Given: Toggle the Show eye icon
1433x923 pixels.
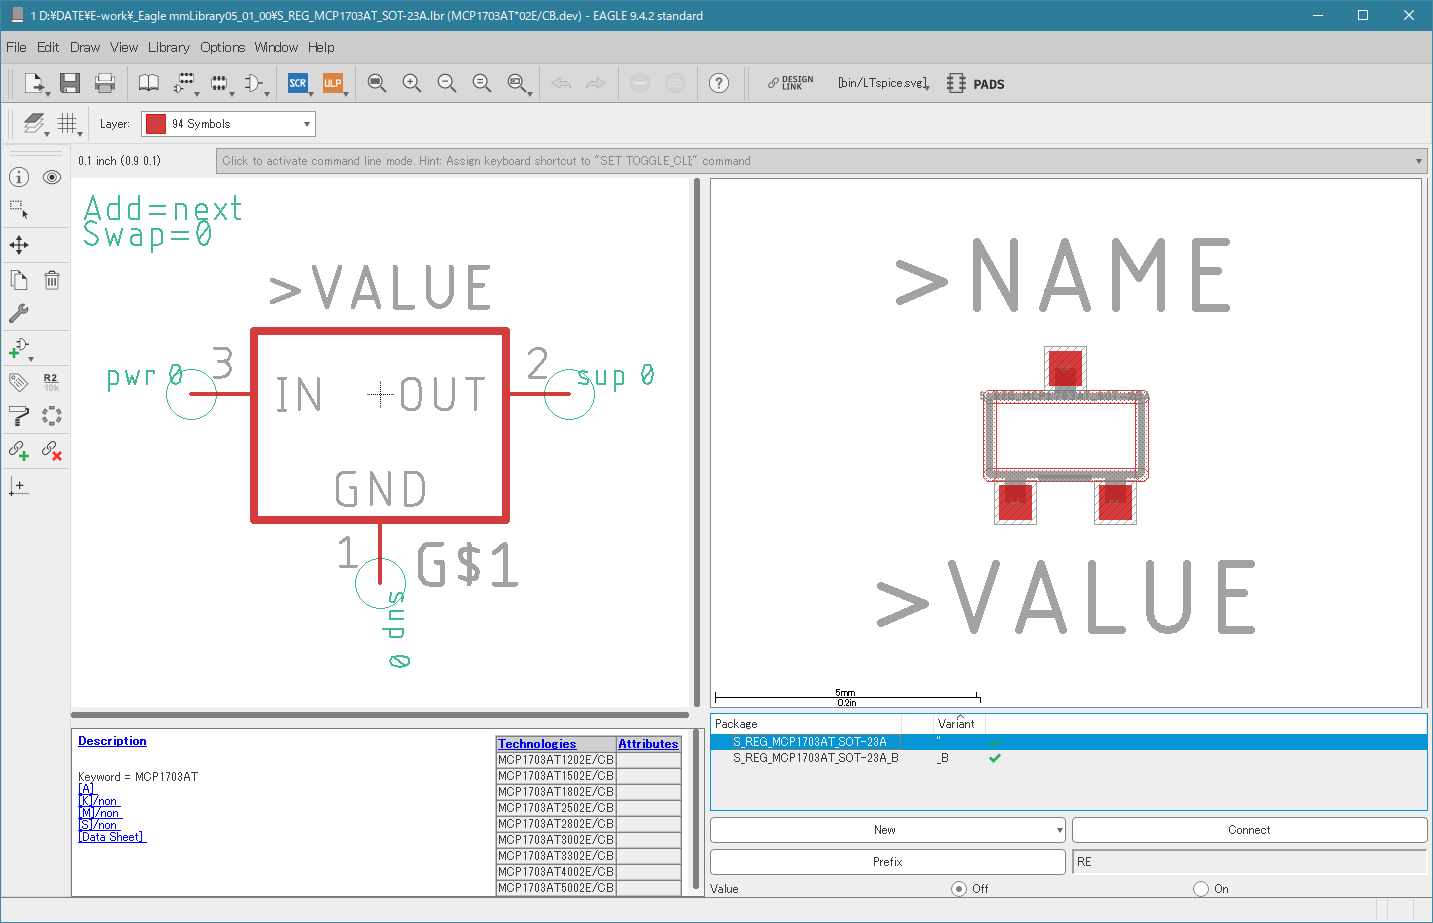Looking at the screenshot, I should click(x=52, y=177).
